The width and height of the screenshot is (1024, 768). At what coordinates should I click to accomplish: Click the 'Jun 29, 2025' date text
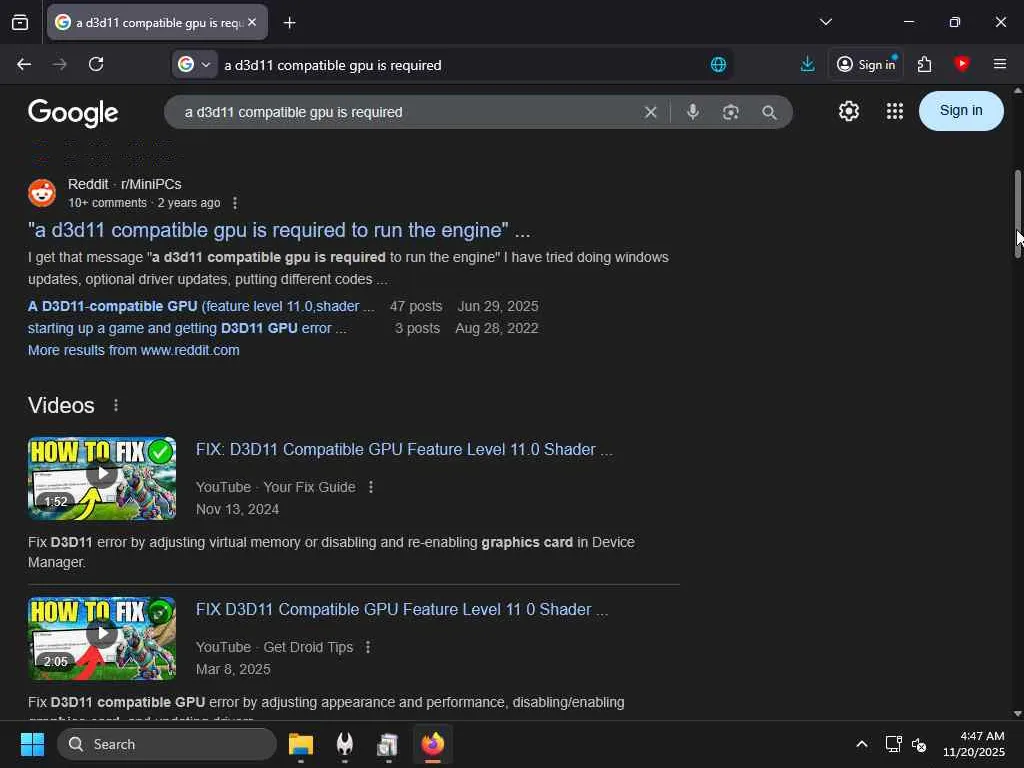click(x=498, y=306)
